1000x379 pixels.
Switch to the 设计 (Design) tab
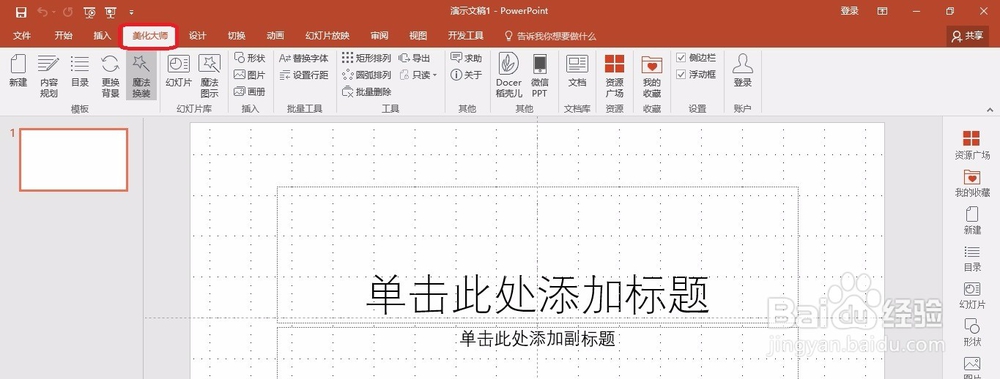(x=198, y=36)
